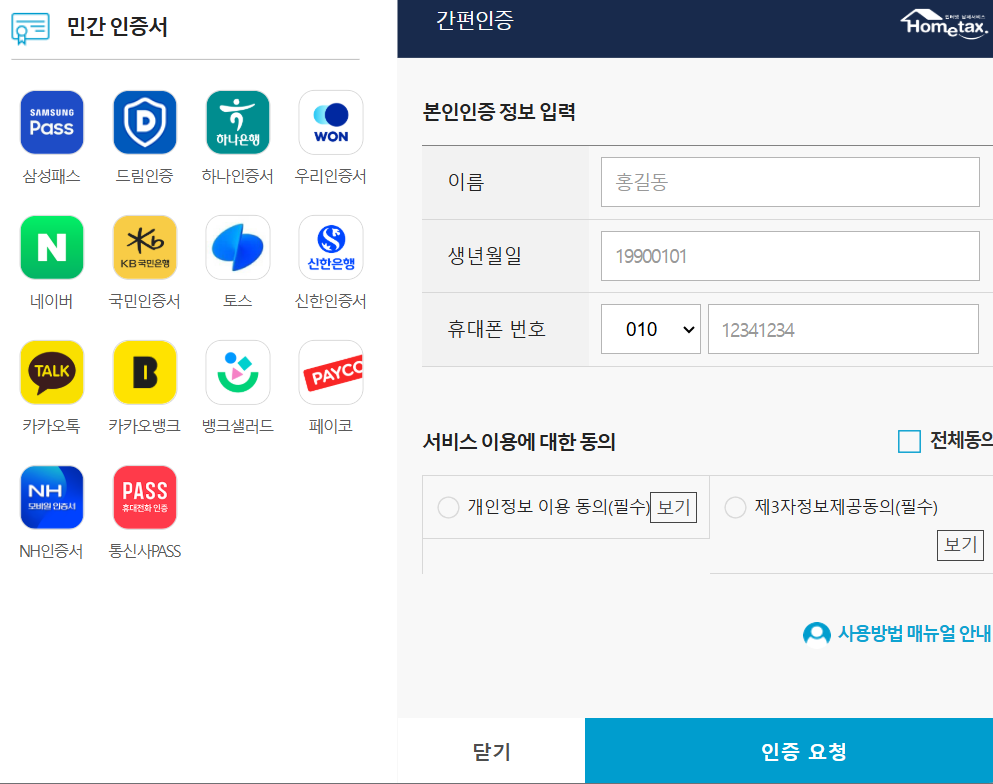Click 보기 for 개인정보 이용 동의
Viewport: 993px width, 784px height.
click(673, 507)
